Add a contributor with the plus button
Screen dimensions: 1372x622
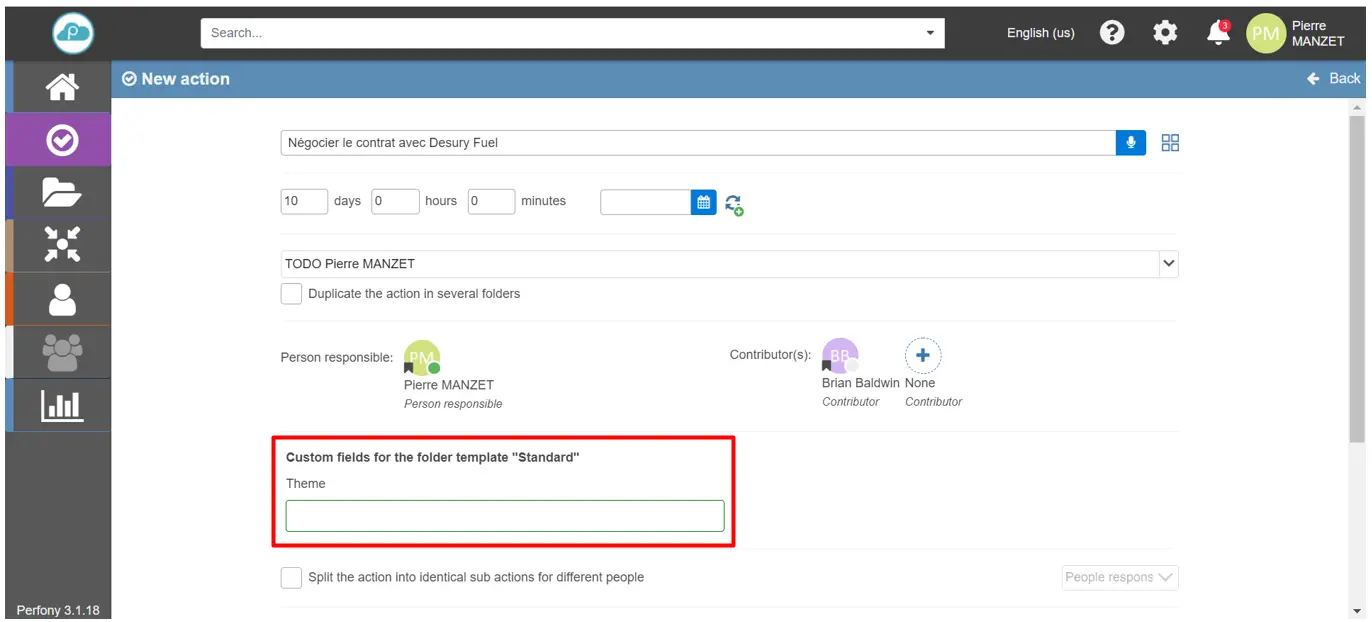922,356
